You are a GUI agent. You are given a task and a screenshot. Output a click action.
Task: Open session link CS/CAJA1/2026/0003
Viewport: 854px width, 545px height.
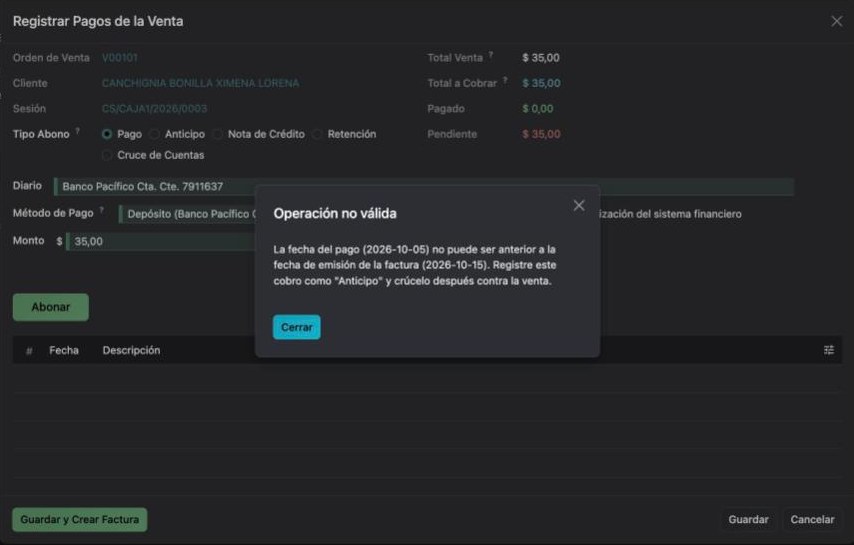(x=155, y=109)
